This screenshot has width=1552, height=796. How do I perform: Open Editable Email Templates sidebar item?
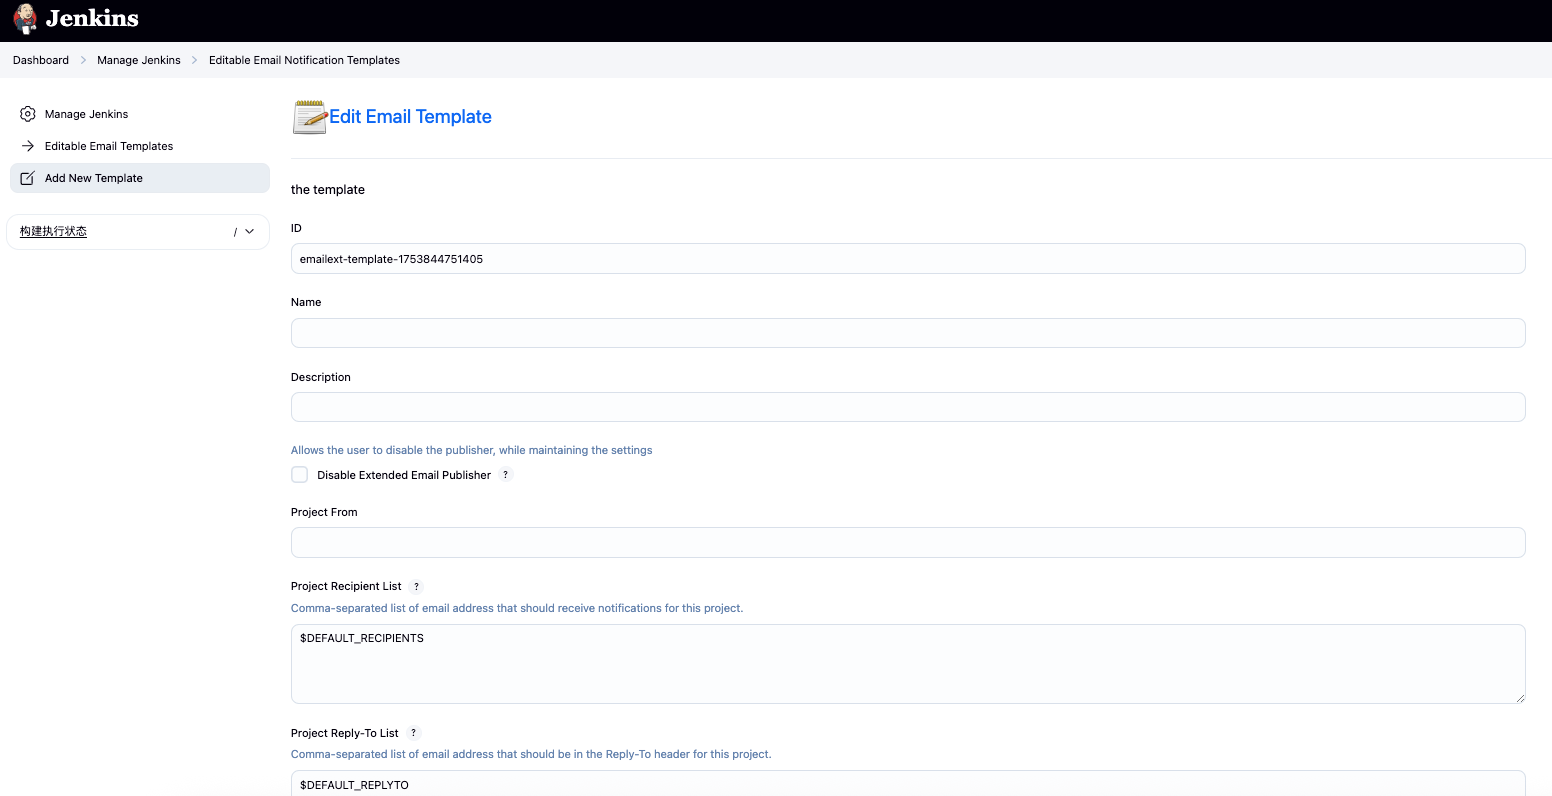pyautogui.click(x=109, y=146)
